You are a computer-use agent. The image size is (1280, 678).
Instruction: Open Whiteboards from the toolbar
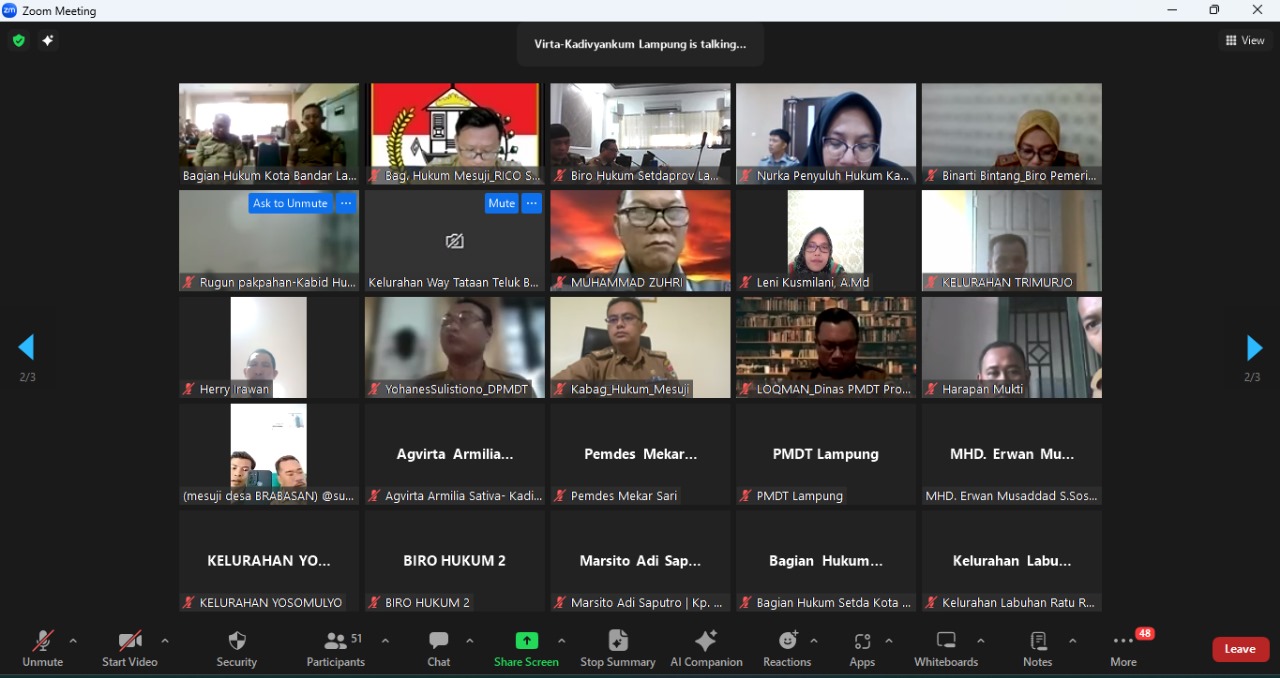[x=945, y=648]
